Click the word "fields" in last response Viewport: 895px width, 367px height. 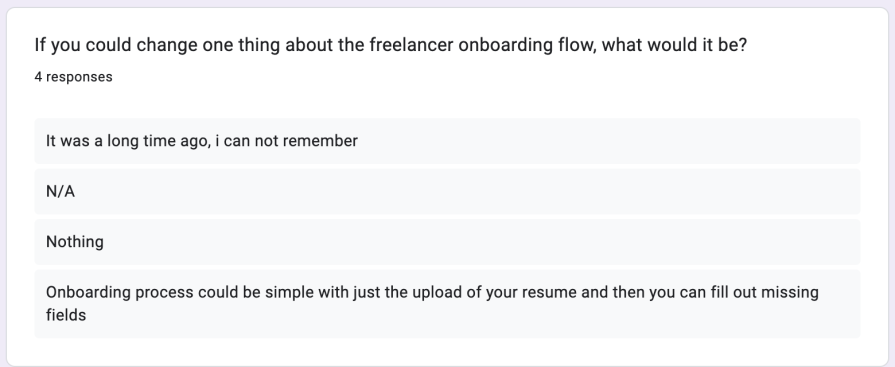[66, 314]
